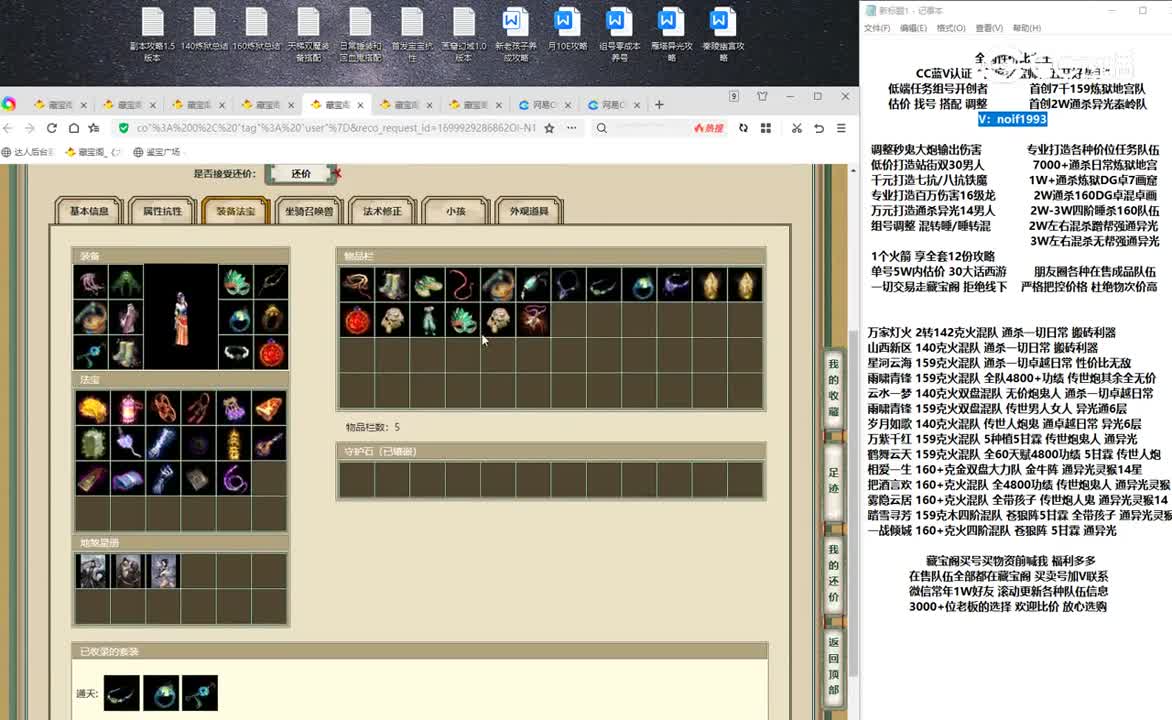Open 我的还价 in the side panel
The image size is (1172, 720).
(x=833, y=573)
